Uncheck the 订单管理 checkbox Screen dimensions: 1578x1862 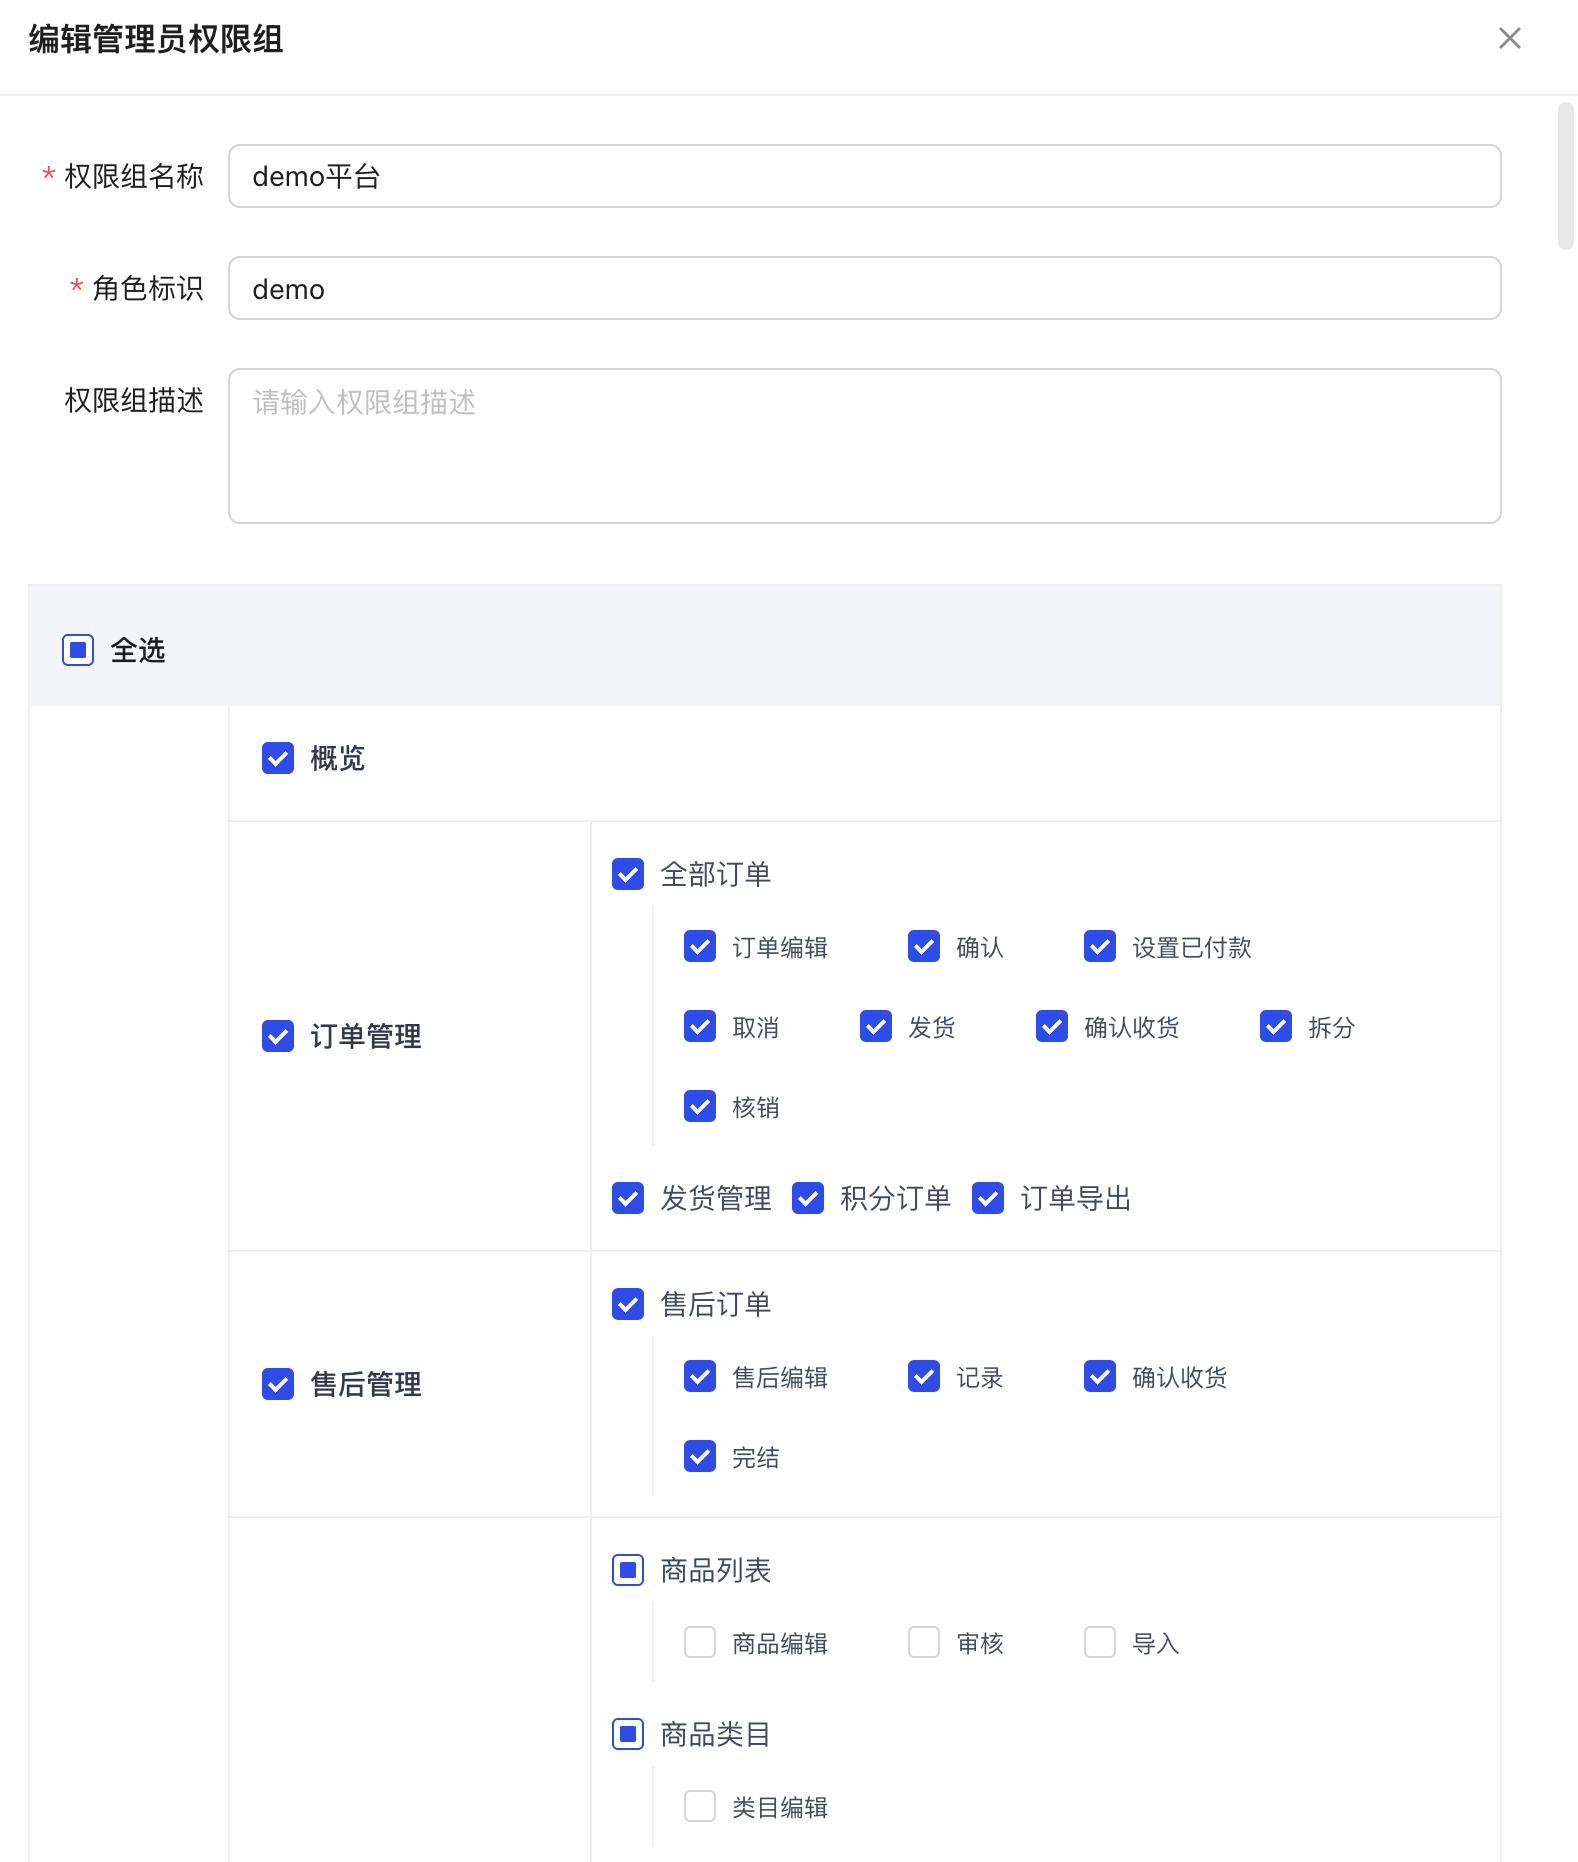tap(278, 1036)
